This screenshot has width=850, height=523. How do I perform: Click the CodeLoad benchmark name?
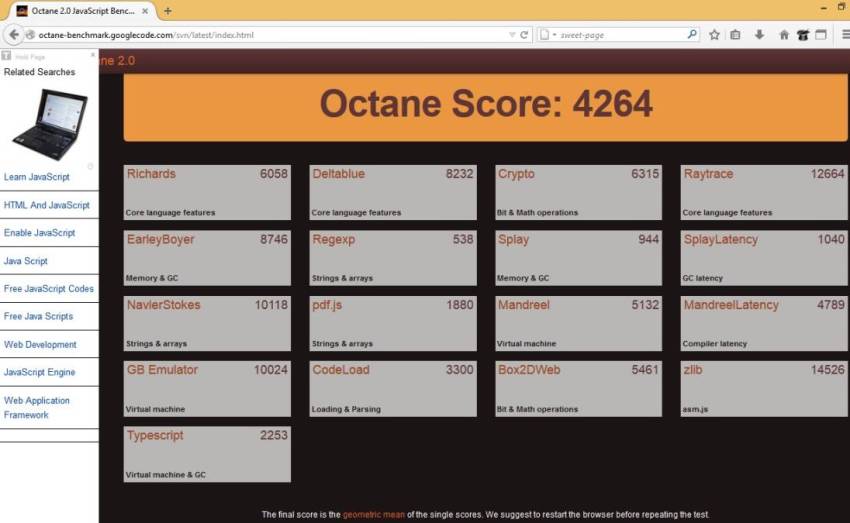(x=340, y=370)
